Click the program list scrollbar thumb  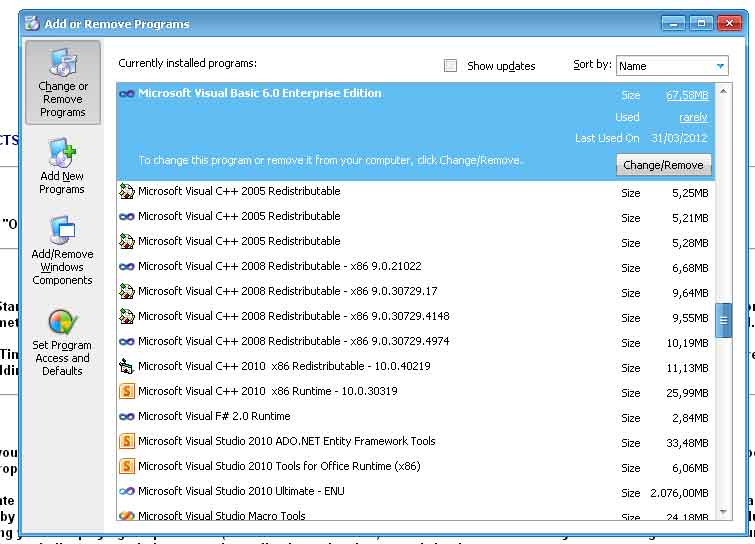click(x=724, y=320)
